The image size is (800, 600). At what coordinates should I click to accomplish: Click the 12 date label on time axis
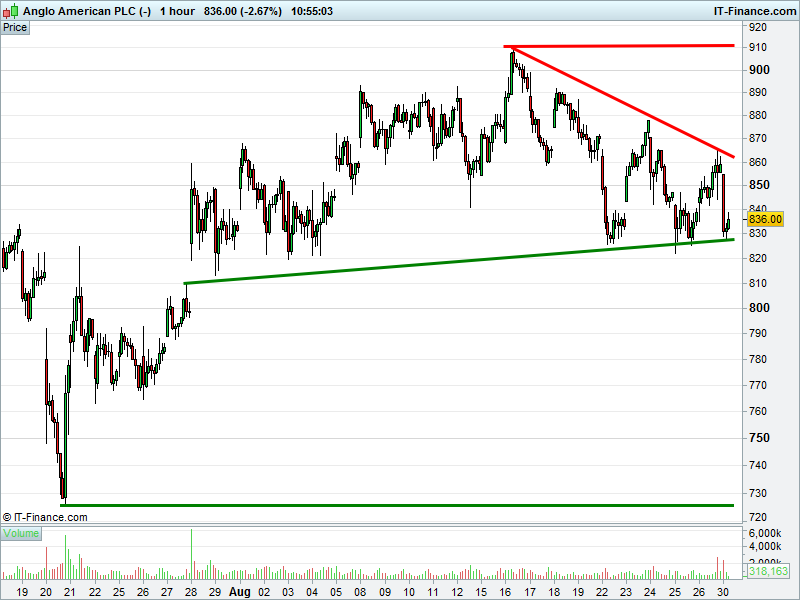pos(457,592)
